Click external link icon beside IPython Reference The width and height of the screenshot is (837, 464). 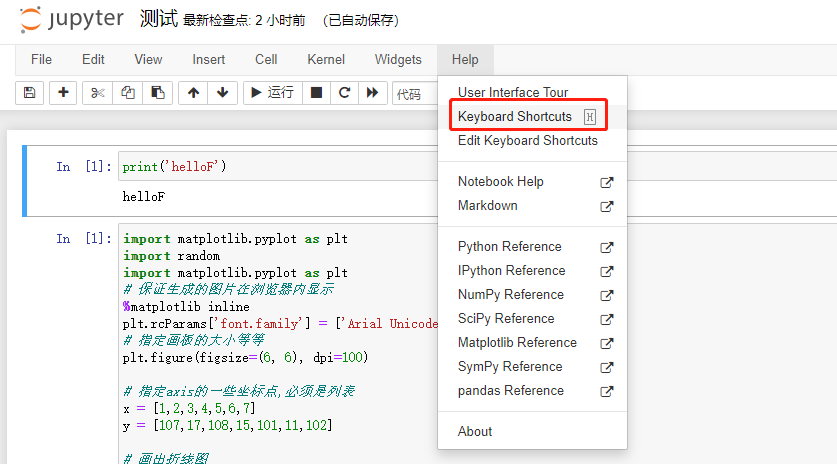pos(606,272)
